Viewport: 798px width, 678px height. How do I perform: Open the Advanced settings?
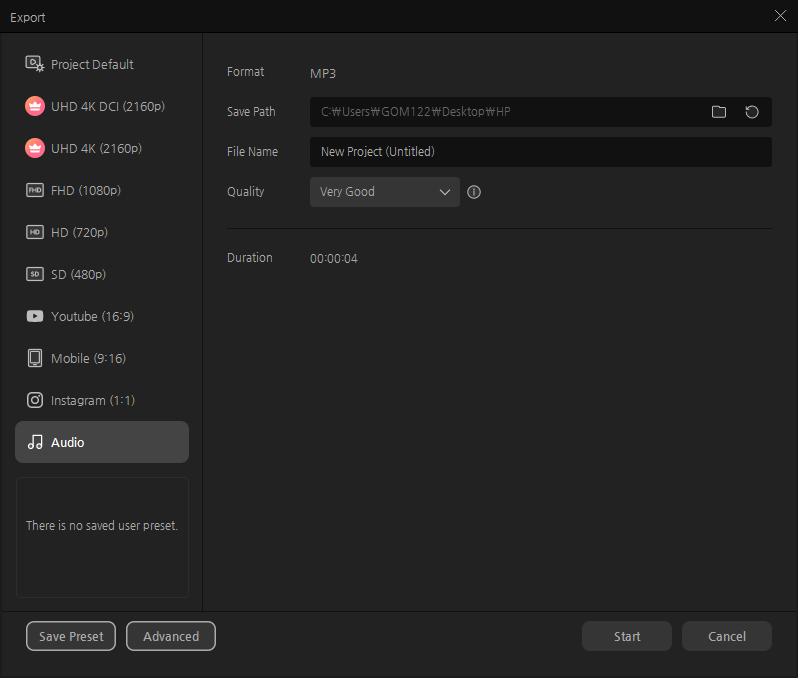[x=171, y=636]
